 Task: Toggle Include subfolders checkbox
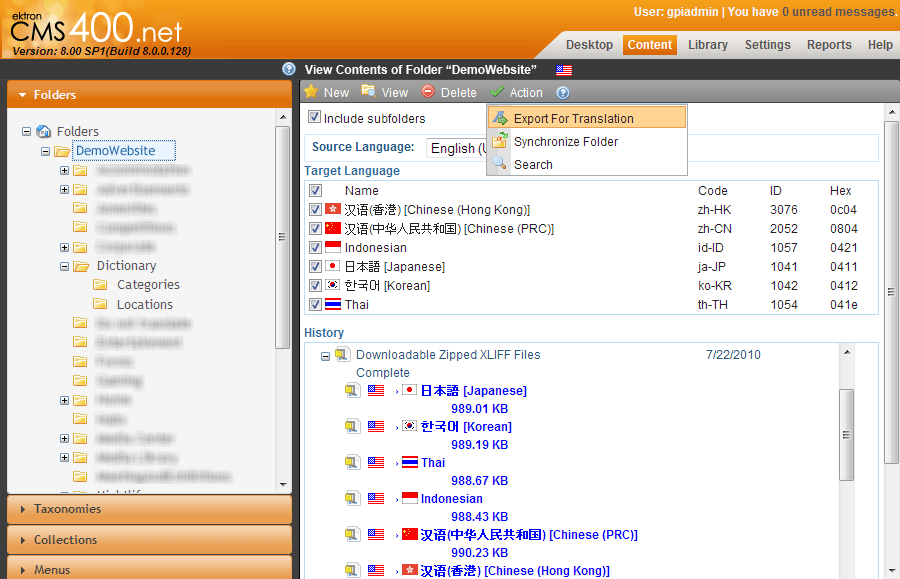pos(314,116)
